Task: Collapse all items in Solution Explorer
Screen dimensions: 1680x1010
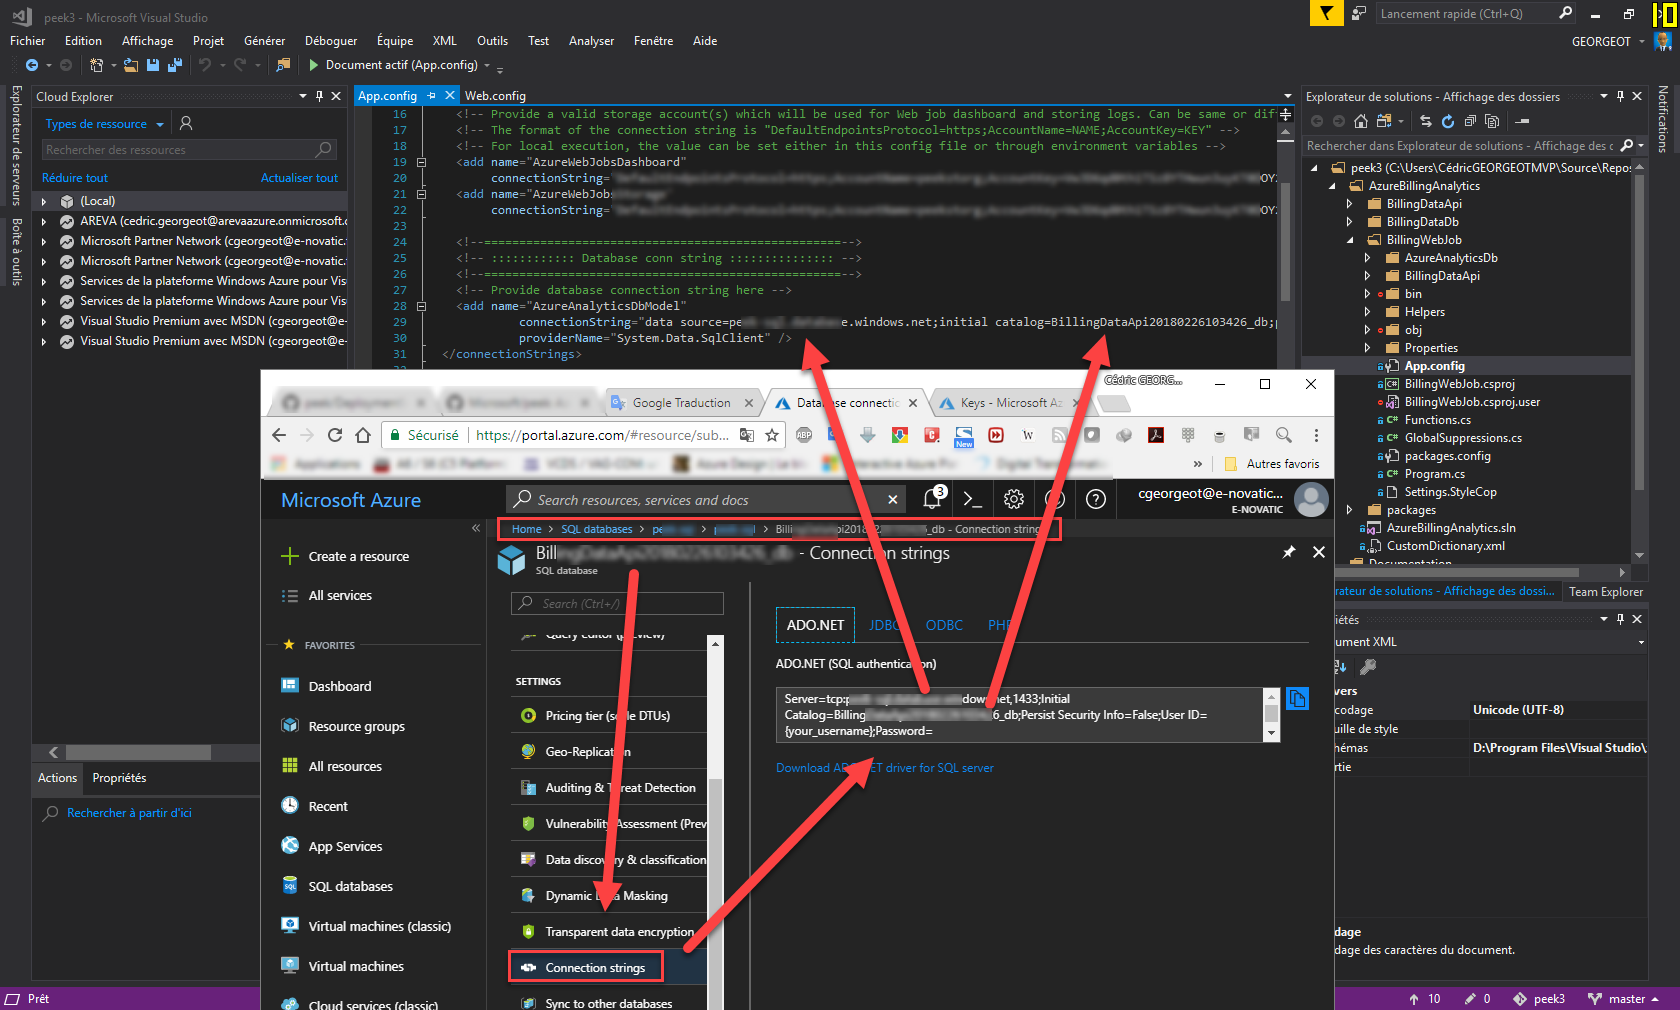Action: tap(1470, 121)
